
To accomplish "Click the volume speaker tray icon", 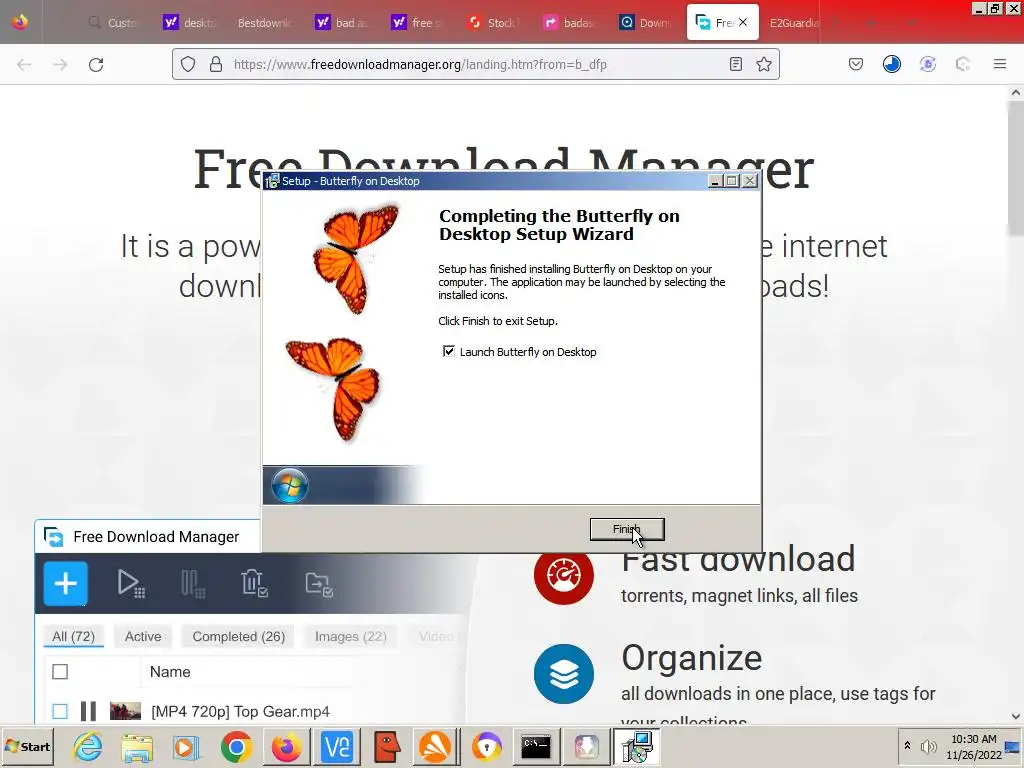I will (x=928, y=746).
